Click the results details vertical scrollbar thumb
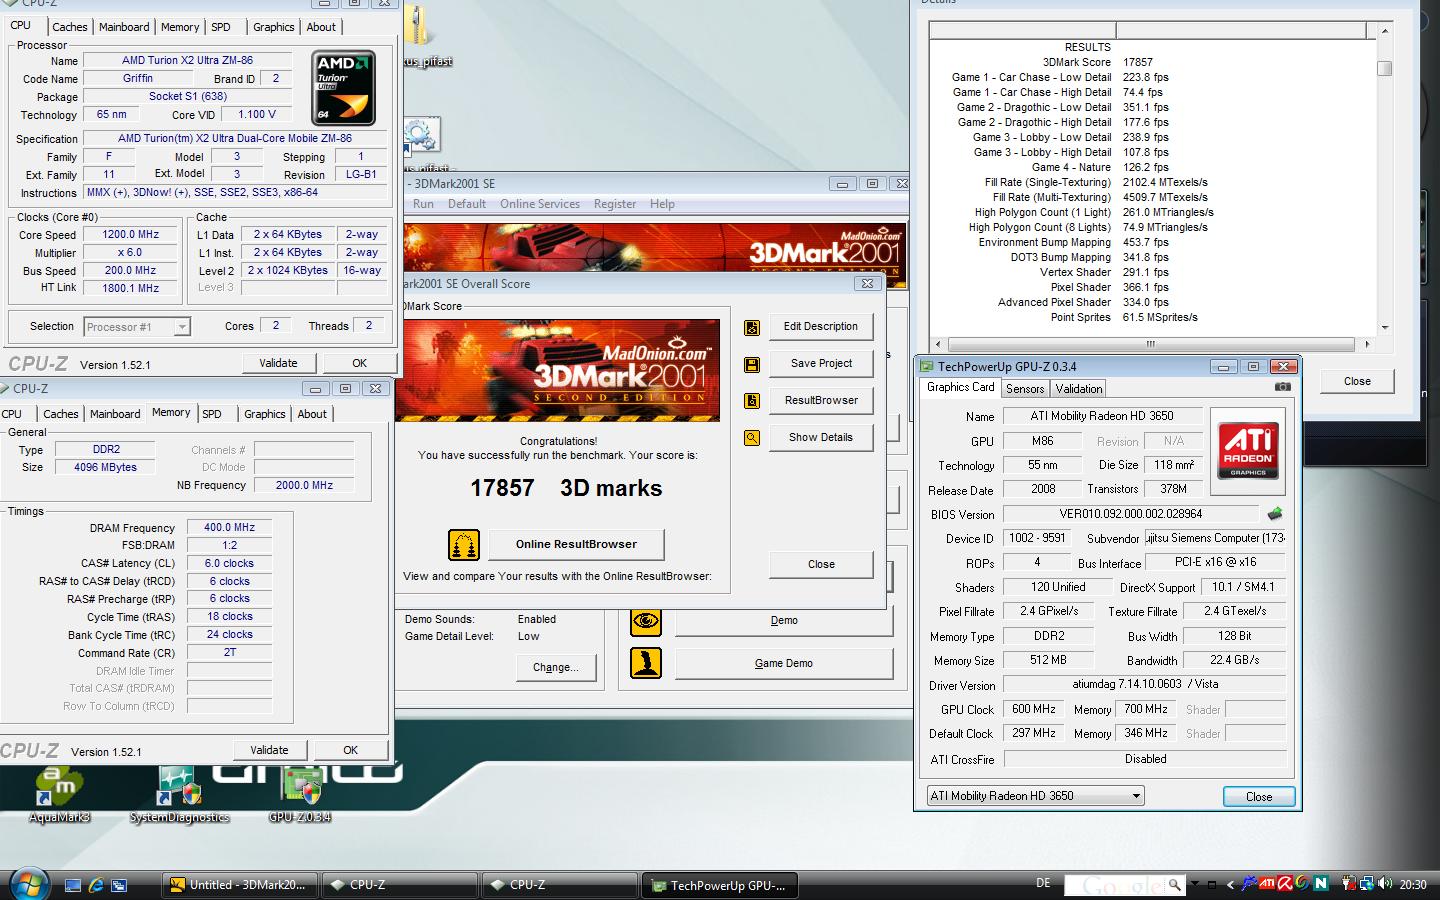The image size is (1440, 900). (x=1385, y=68)
